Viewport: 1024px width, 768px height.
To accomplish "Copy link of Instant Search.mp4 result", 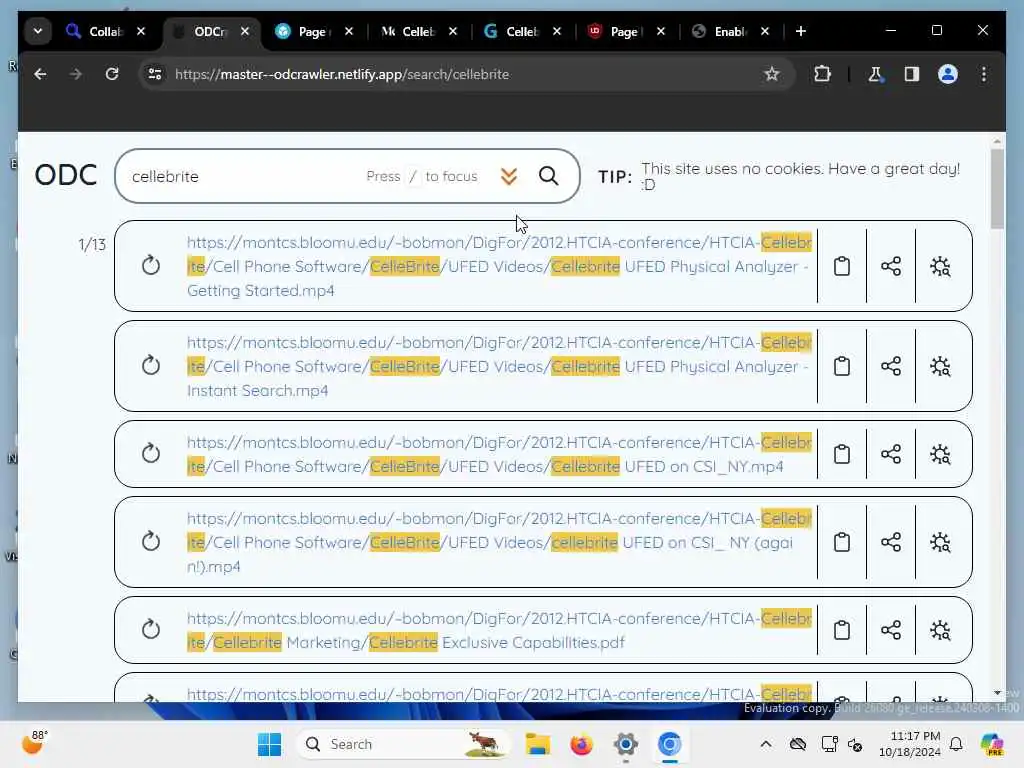I will coord(842,366).
